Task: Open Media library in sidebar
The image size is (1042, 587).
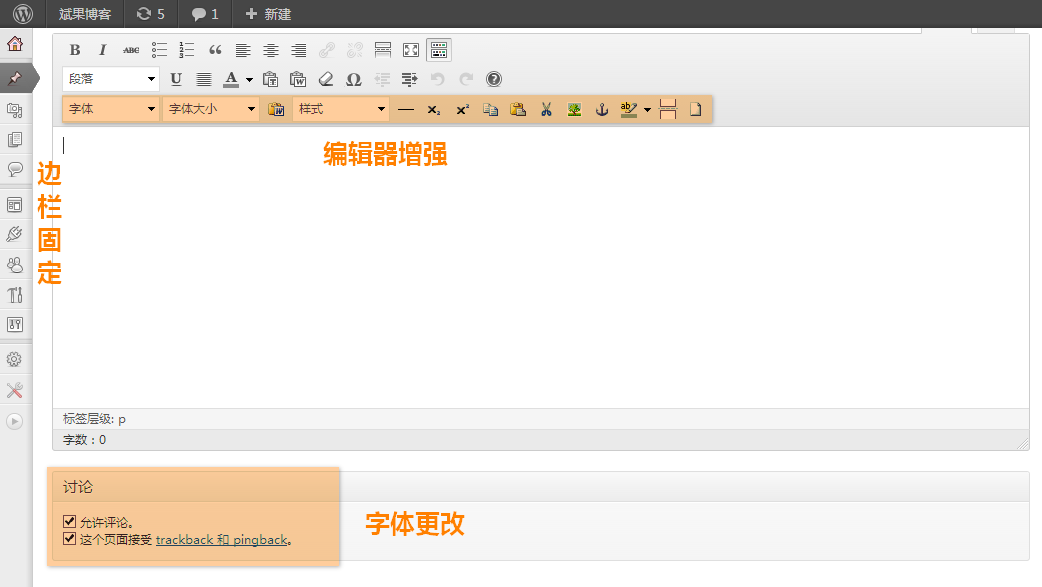Action: [15, 110]
